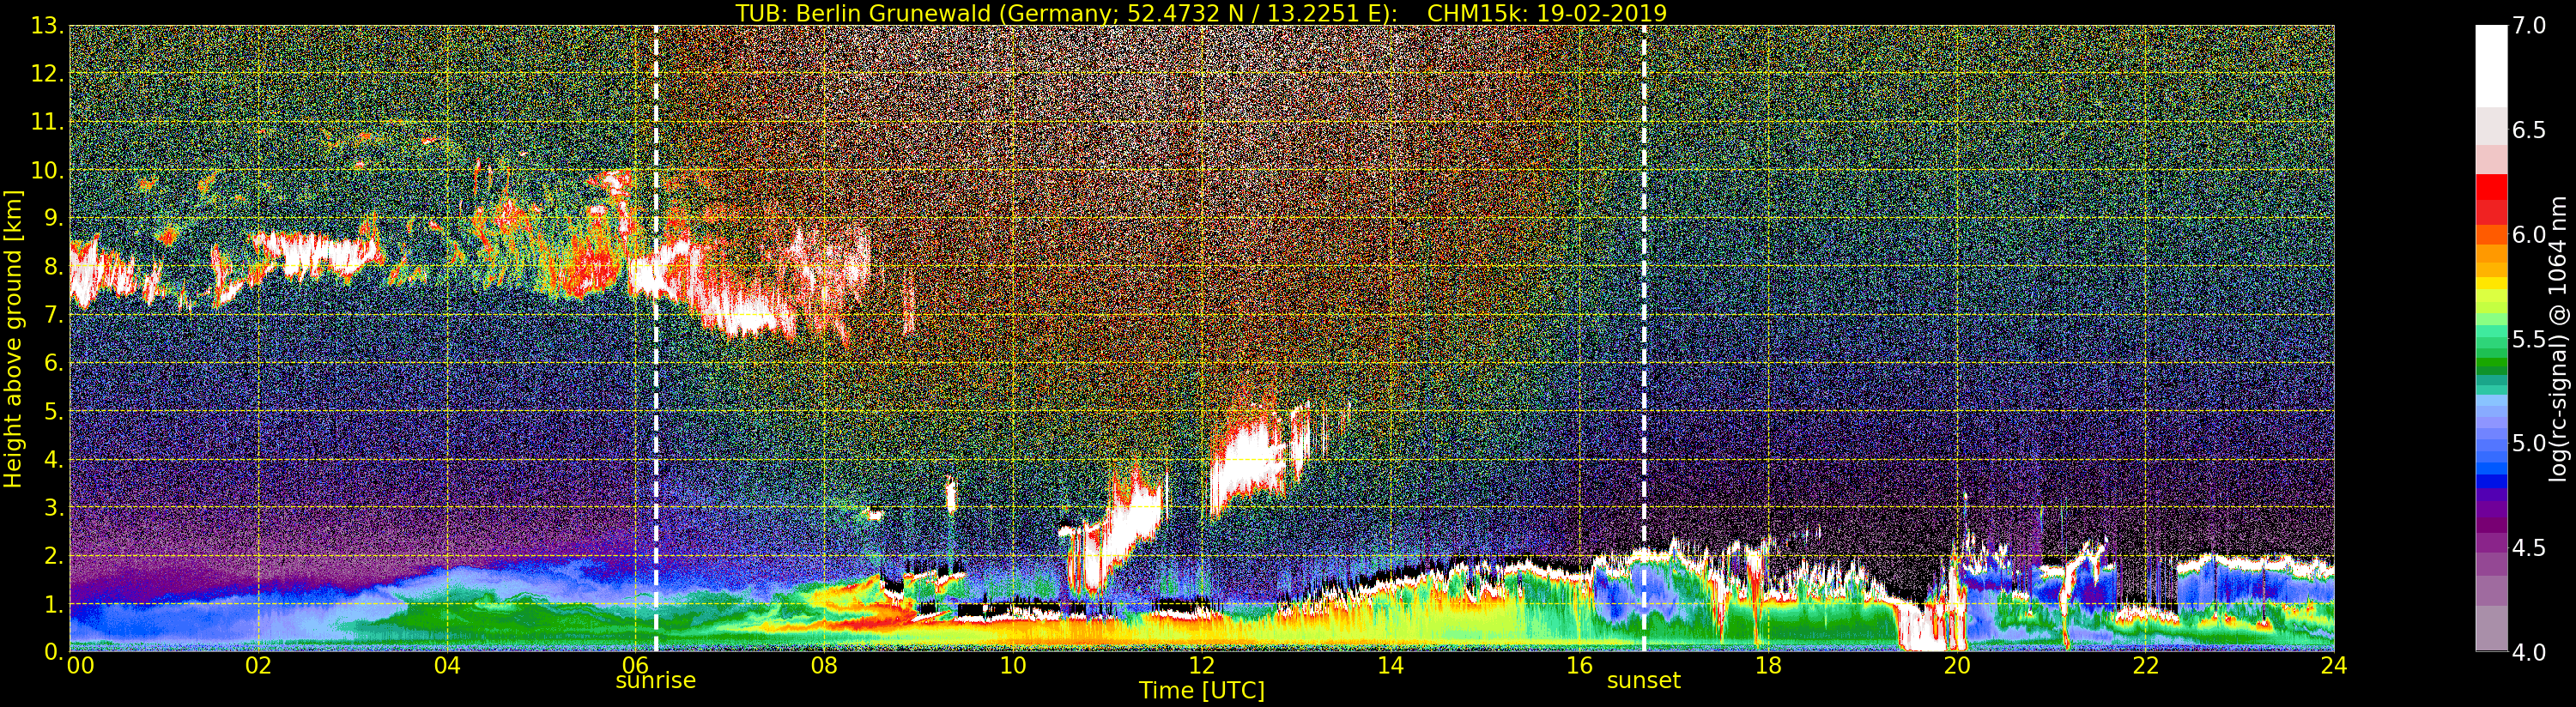The image size is (2576, 707).
Task: Click the 'Height above ground [km]' axis label
Action: pos(13,339)
